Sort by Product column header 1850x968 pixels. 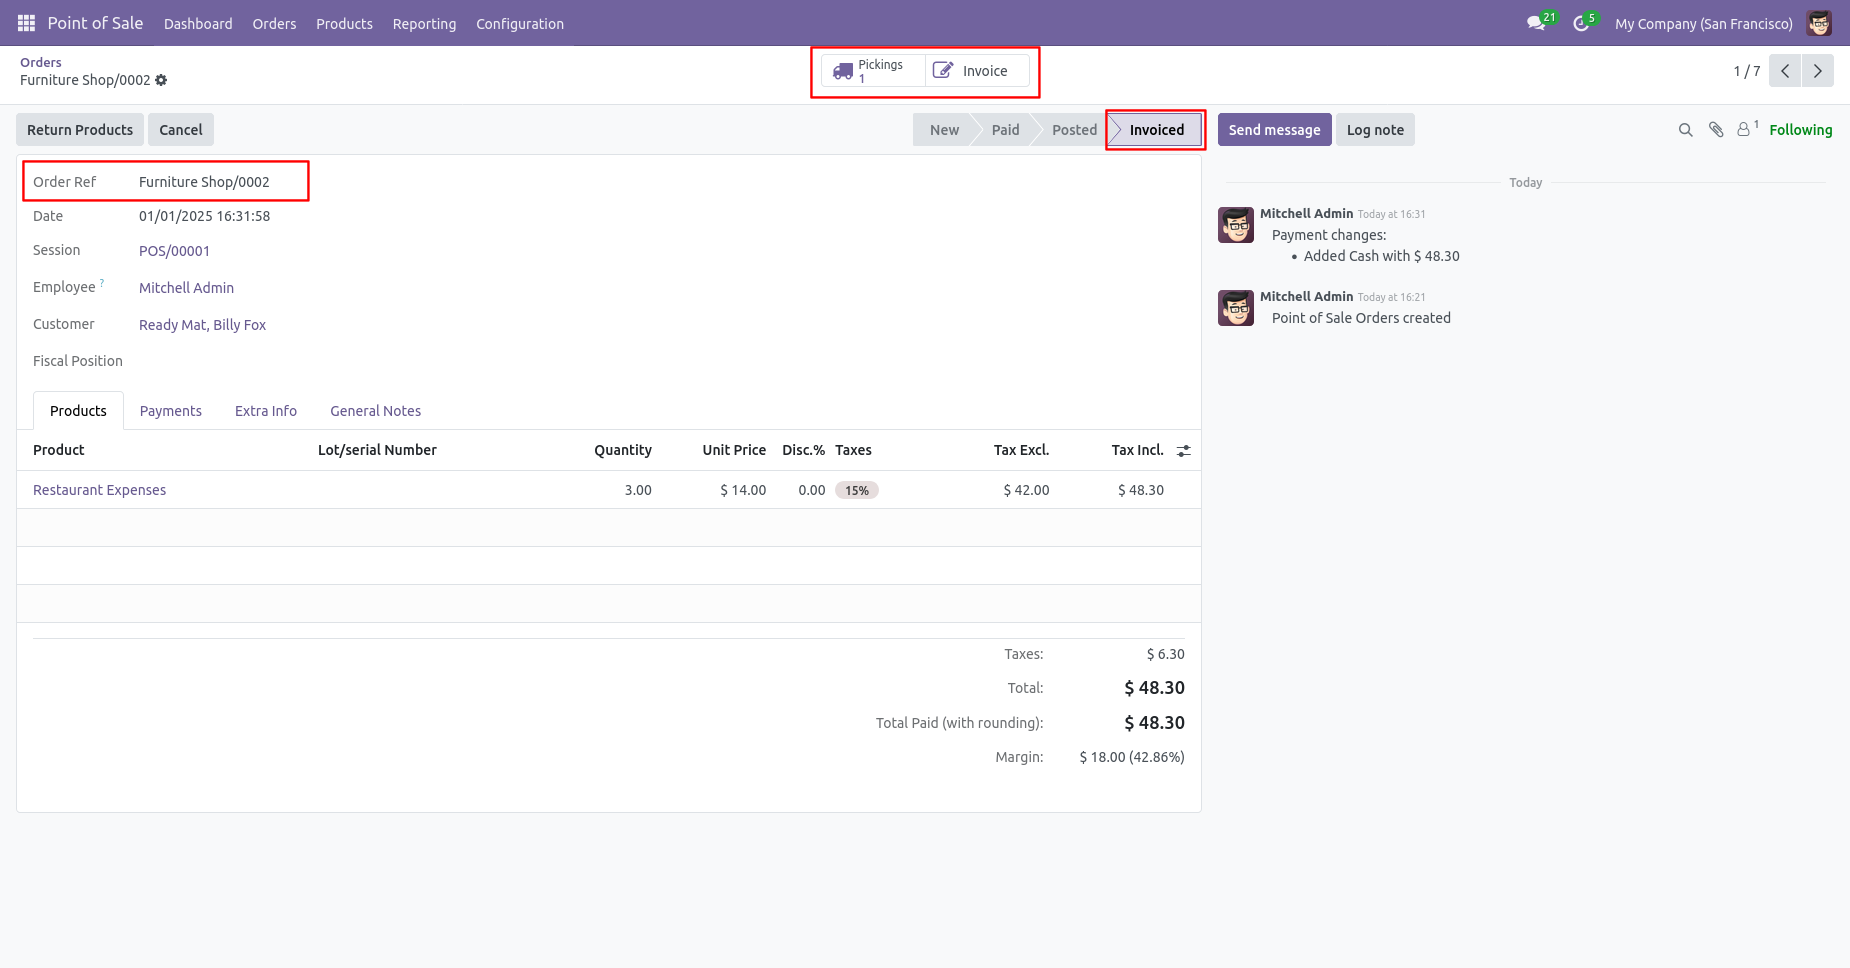pos(59,450)
